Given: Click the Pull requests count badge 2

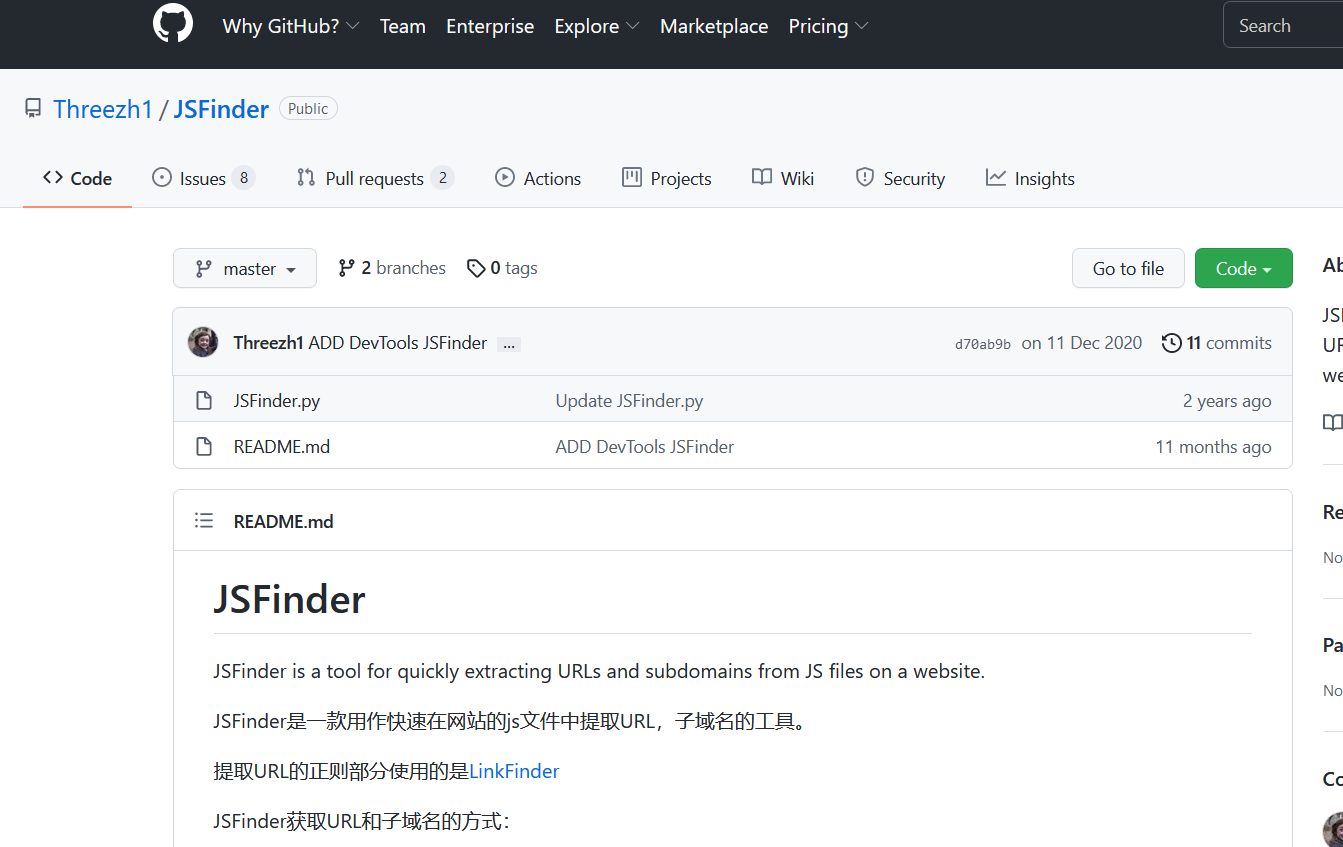Looking at the screenshot, I should click(442, 178).
